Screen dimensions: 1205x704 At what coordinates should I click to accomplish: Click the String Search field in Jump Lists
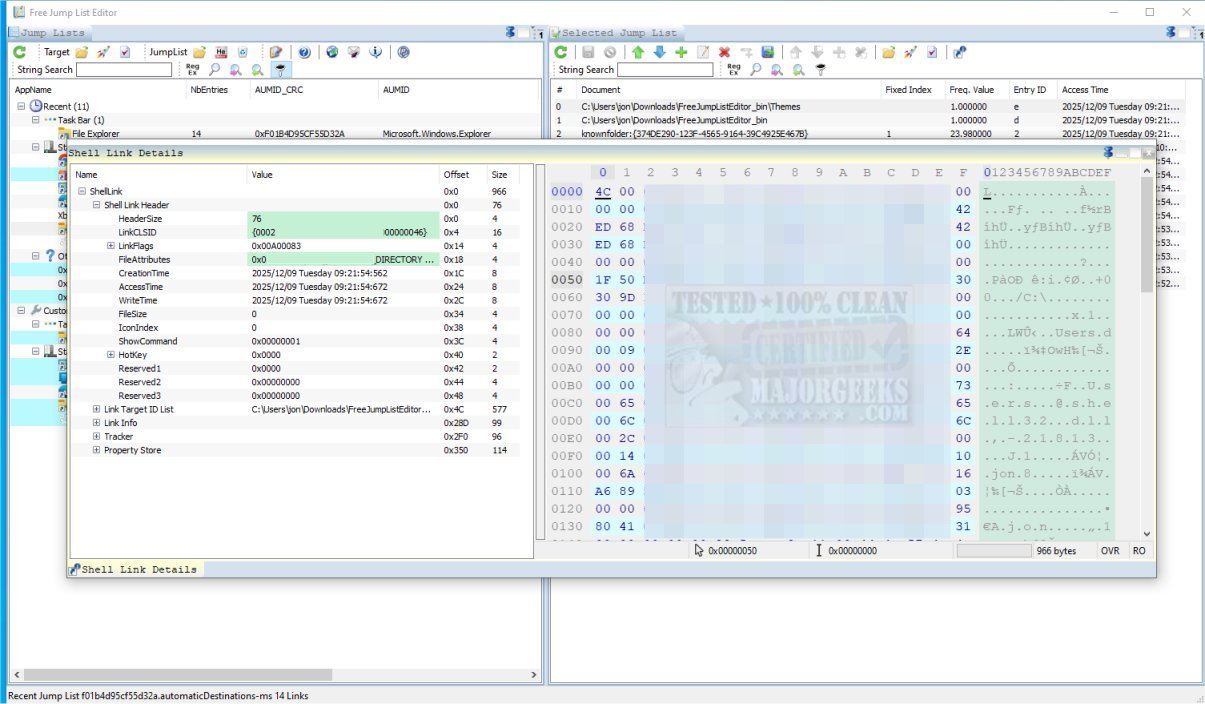click(x=124, y=70)
